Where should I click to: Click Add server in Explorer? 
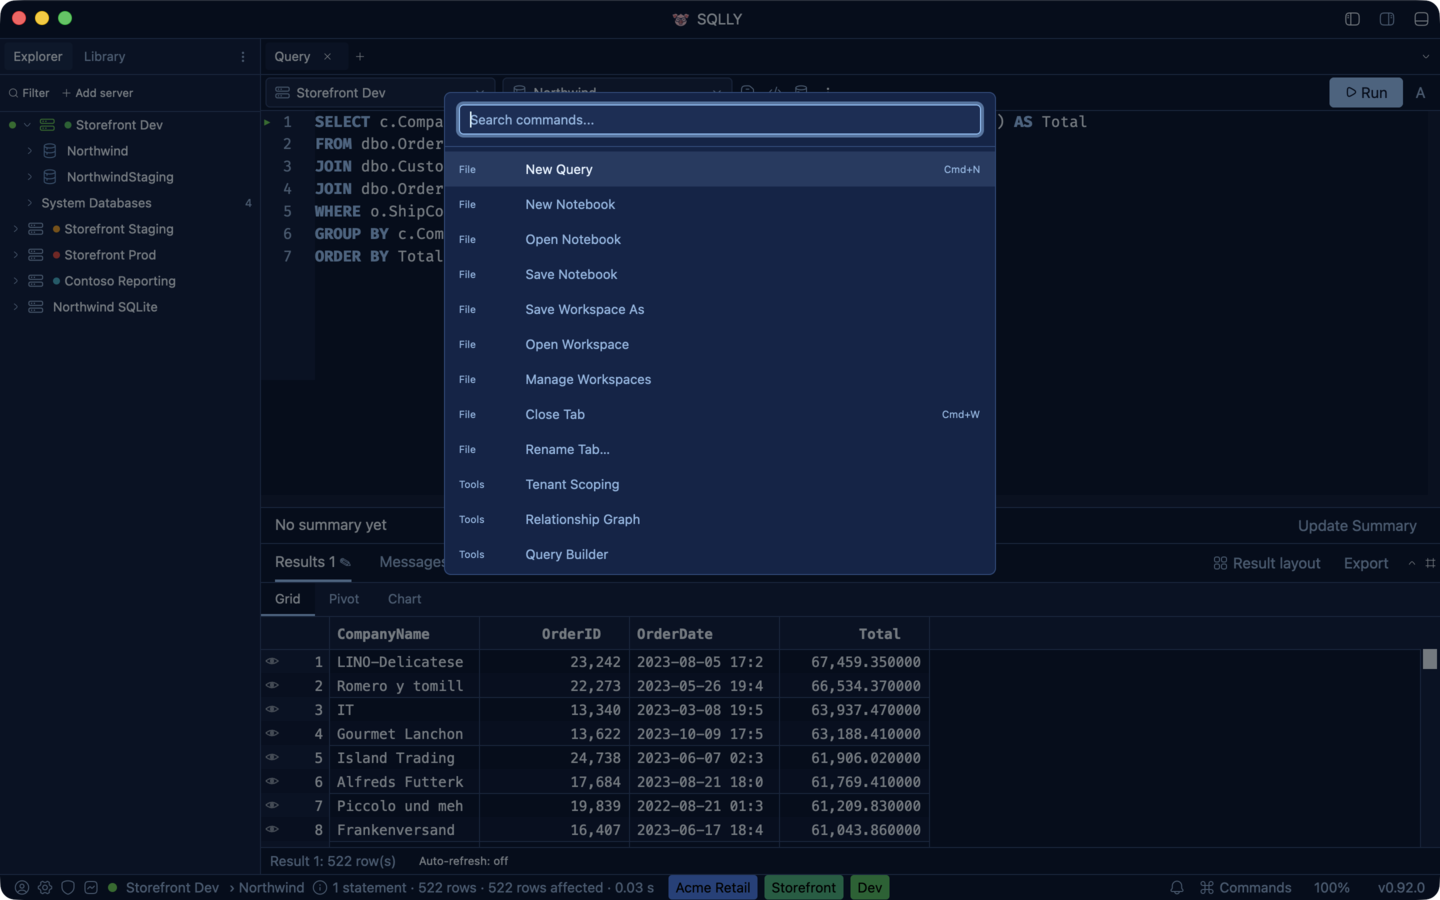pos(97,93)
